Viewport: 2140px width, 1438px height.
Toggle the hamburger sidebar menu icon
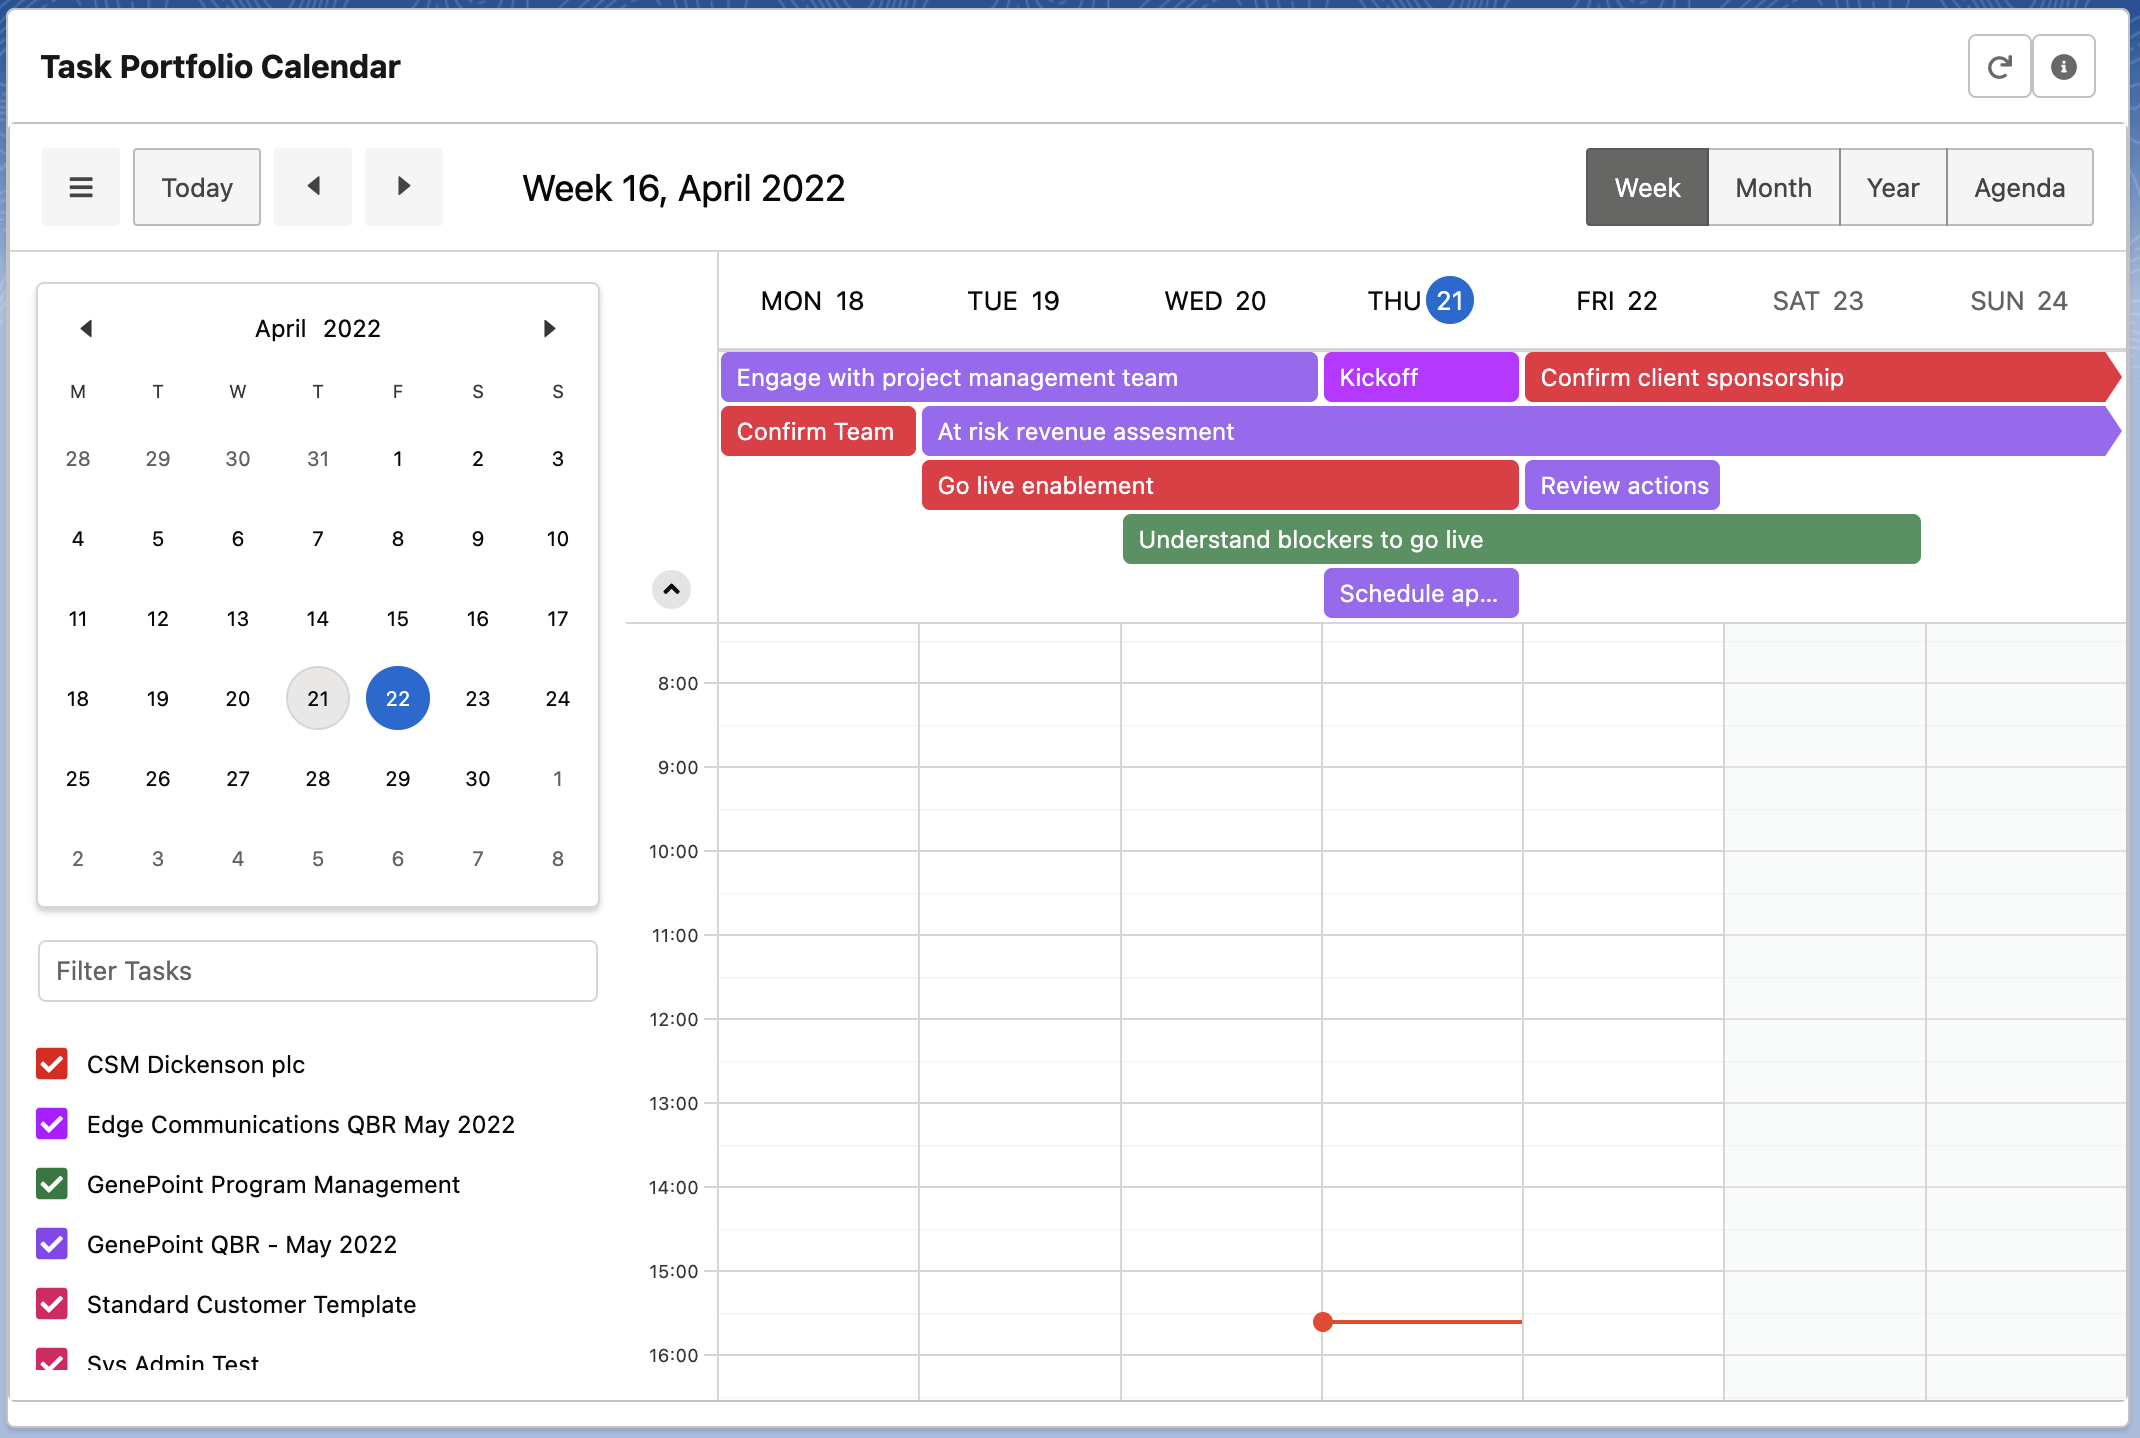click(x=81, y=187)
